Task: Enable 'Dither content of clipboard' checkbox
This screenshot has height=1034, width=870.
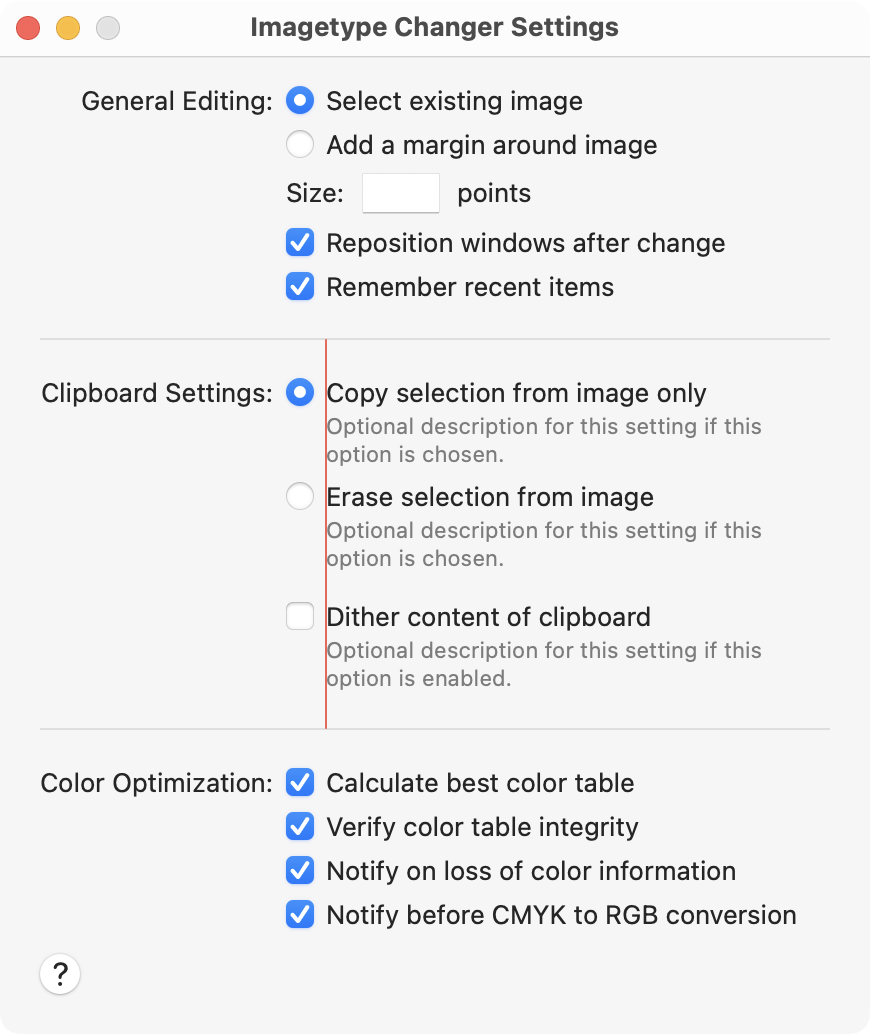Action: click(x=300, y=617)
